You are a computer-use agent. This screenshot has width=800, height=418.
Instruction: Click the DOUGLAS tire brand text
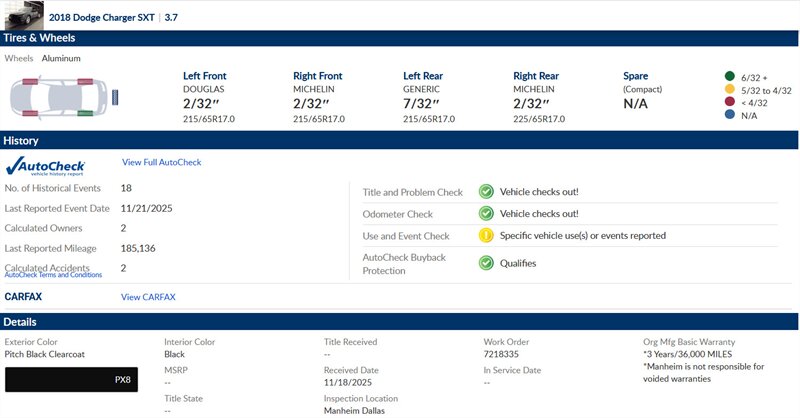pyautogui.click(x=204, y=89)
